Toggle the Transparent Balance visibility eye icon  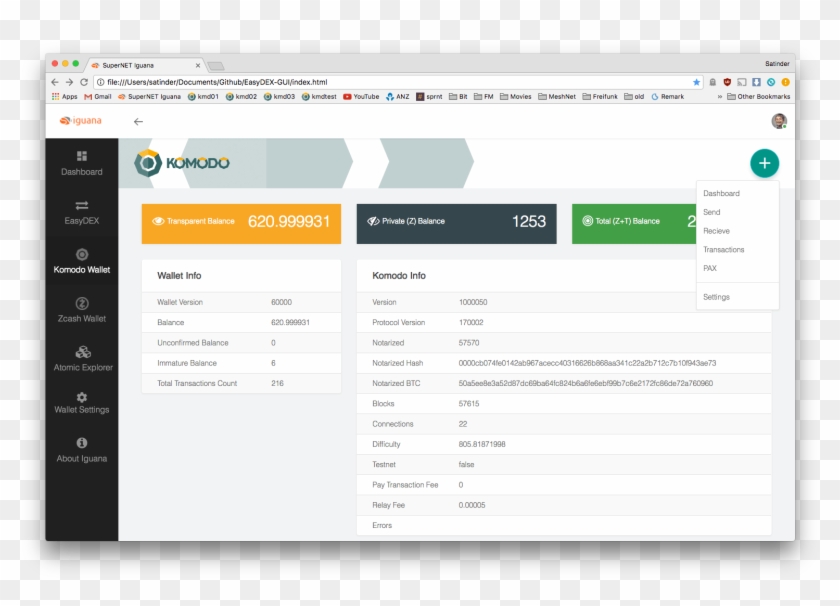pos(160,221)
